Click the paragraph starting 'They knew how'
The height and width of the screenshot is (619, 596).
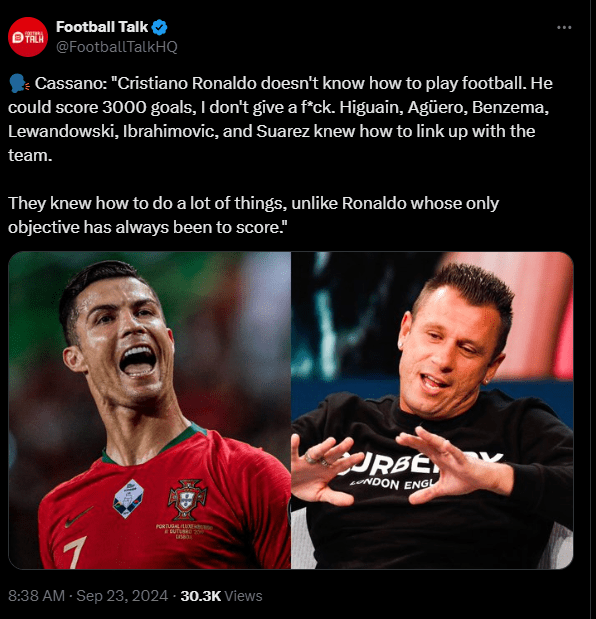pos(253,215)
